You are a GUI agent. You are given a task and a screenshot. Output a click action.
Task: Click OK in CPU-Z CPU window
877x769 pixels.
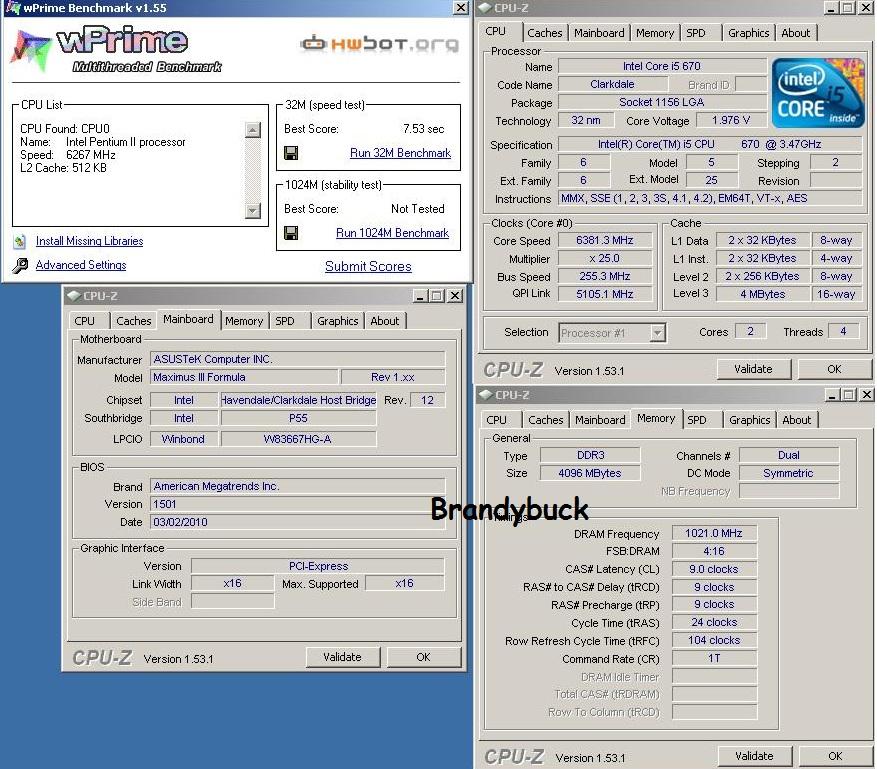[x=834, y=369]
